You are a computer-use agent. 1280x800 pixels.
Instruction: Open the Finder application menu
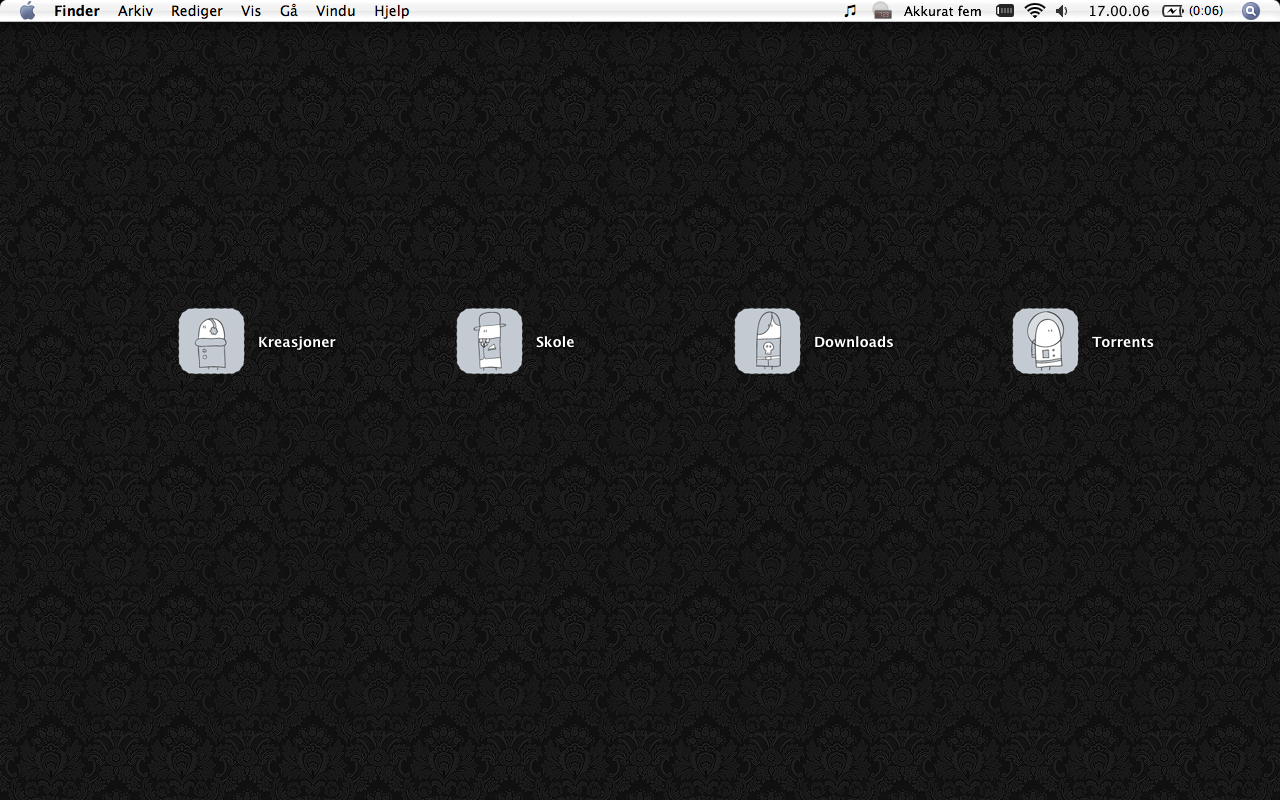coord(77,11)
